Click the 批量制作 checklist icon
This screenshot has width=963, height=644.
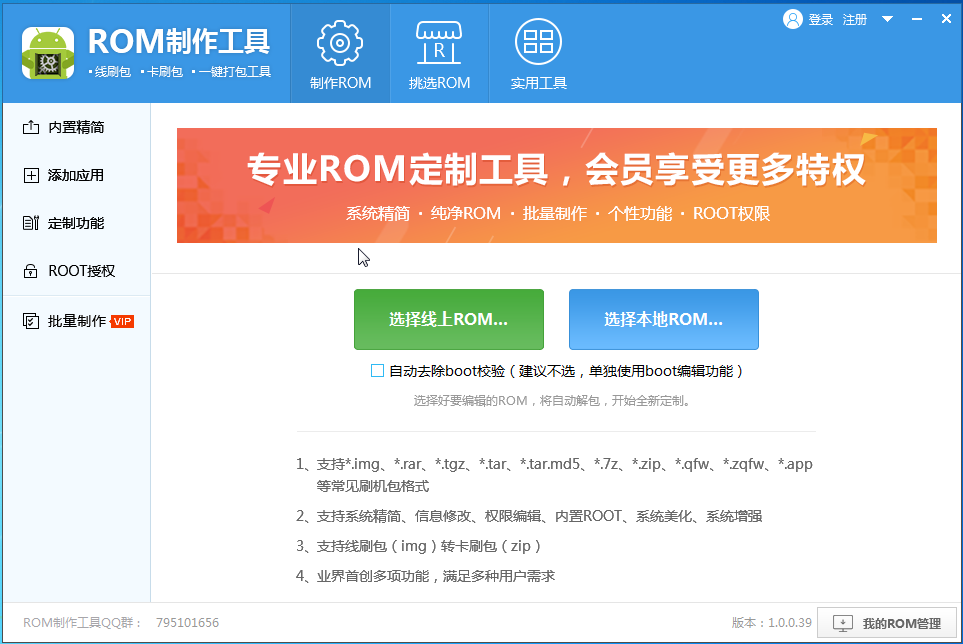(x=31, y=321)
